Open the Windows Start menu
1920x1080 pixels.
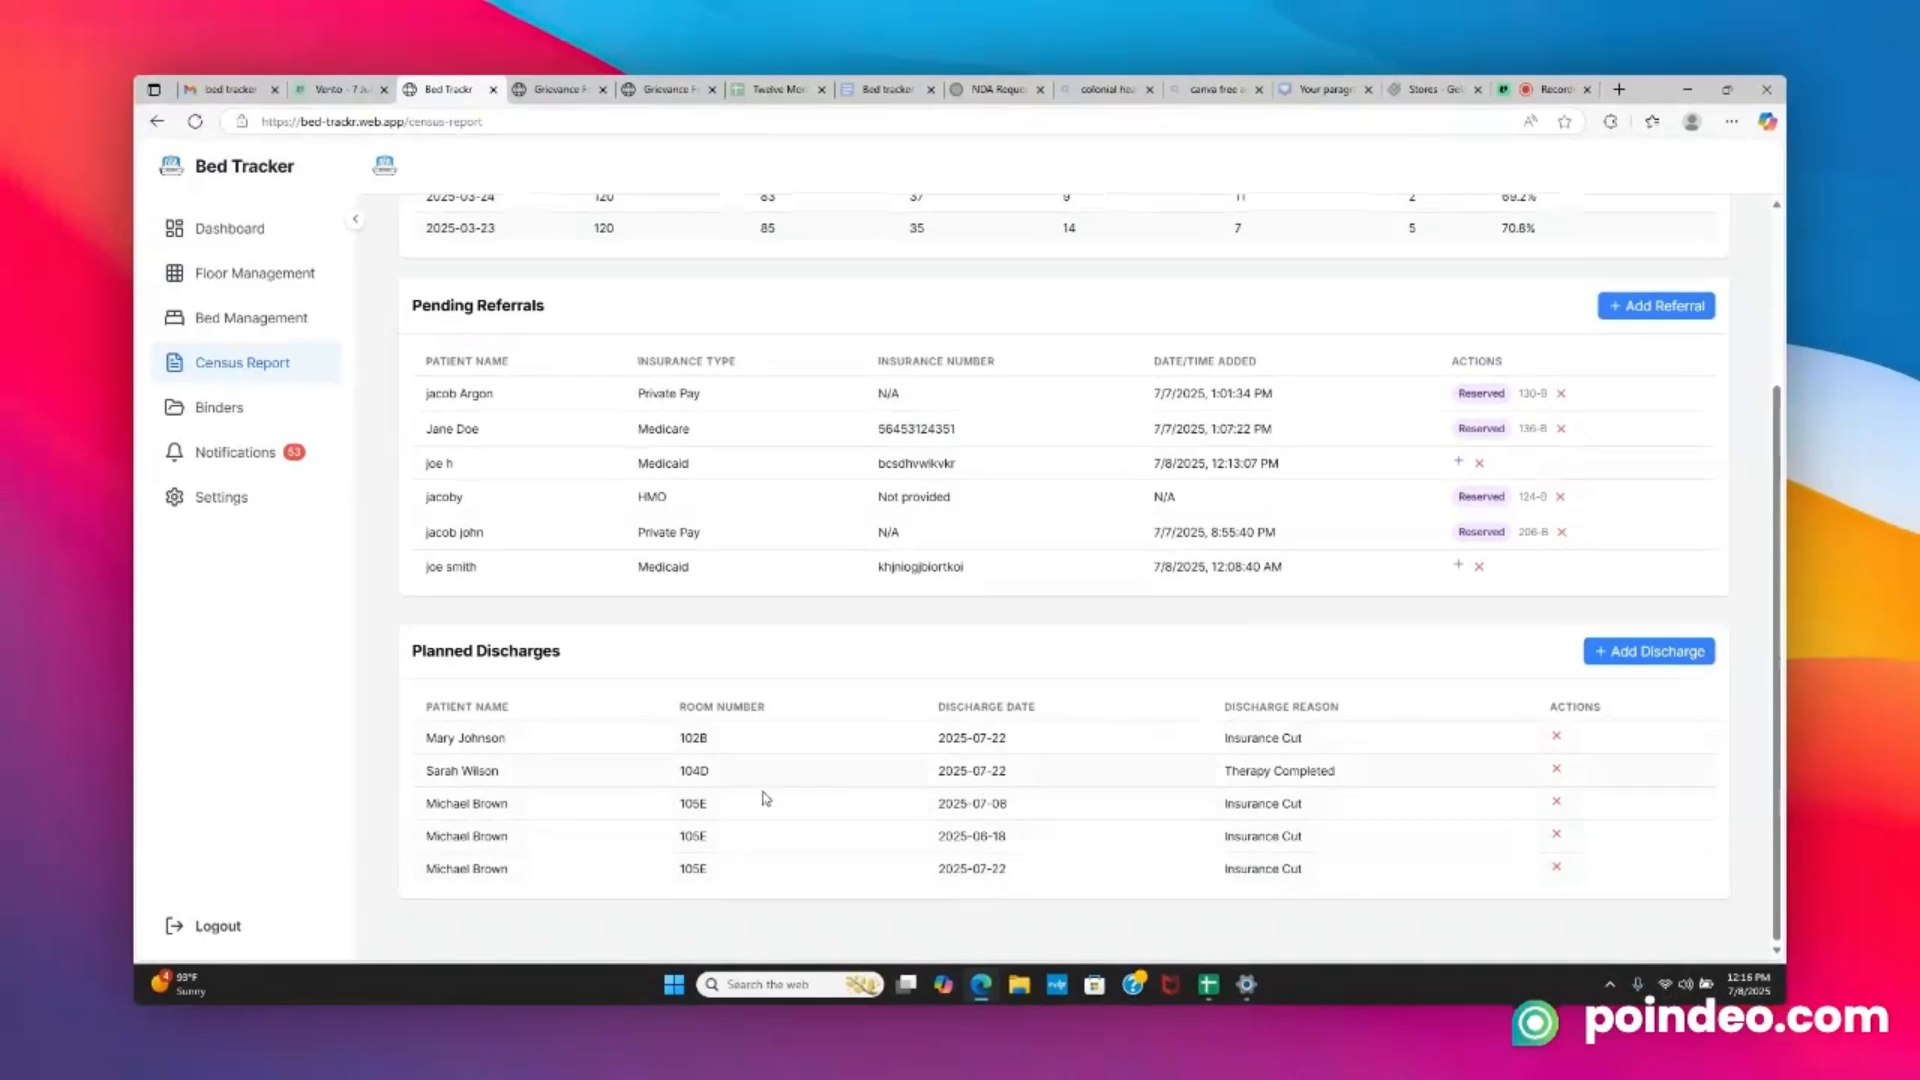pyautogui.click(x=674, y=984)
